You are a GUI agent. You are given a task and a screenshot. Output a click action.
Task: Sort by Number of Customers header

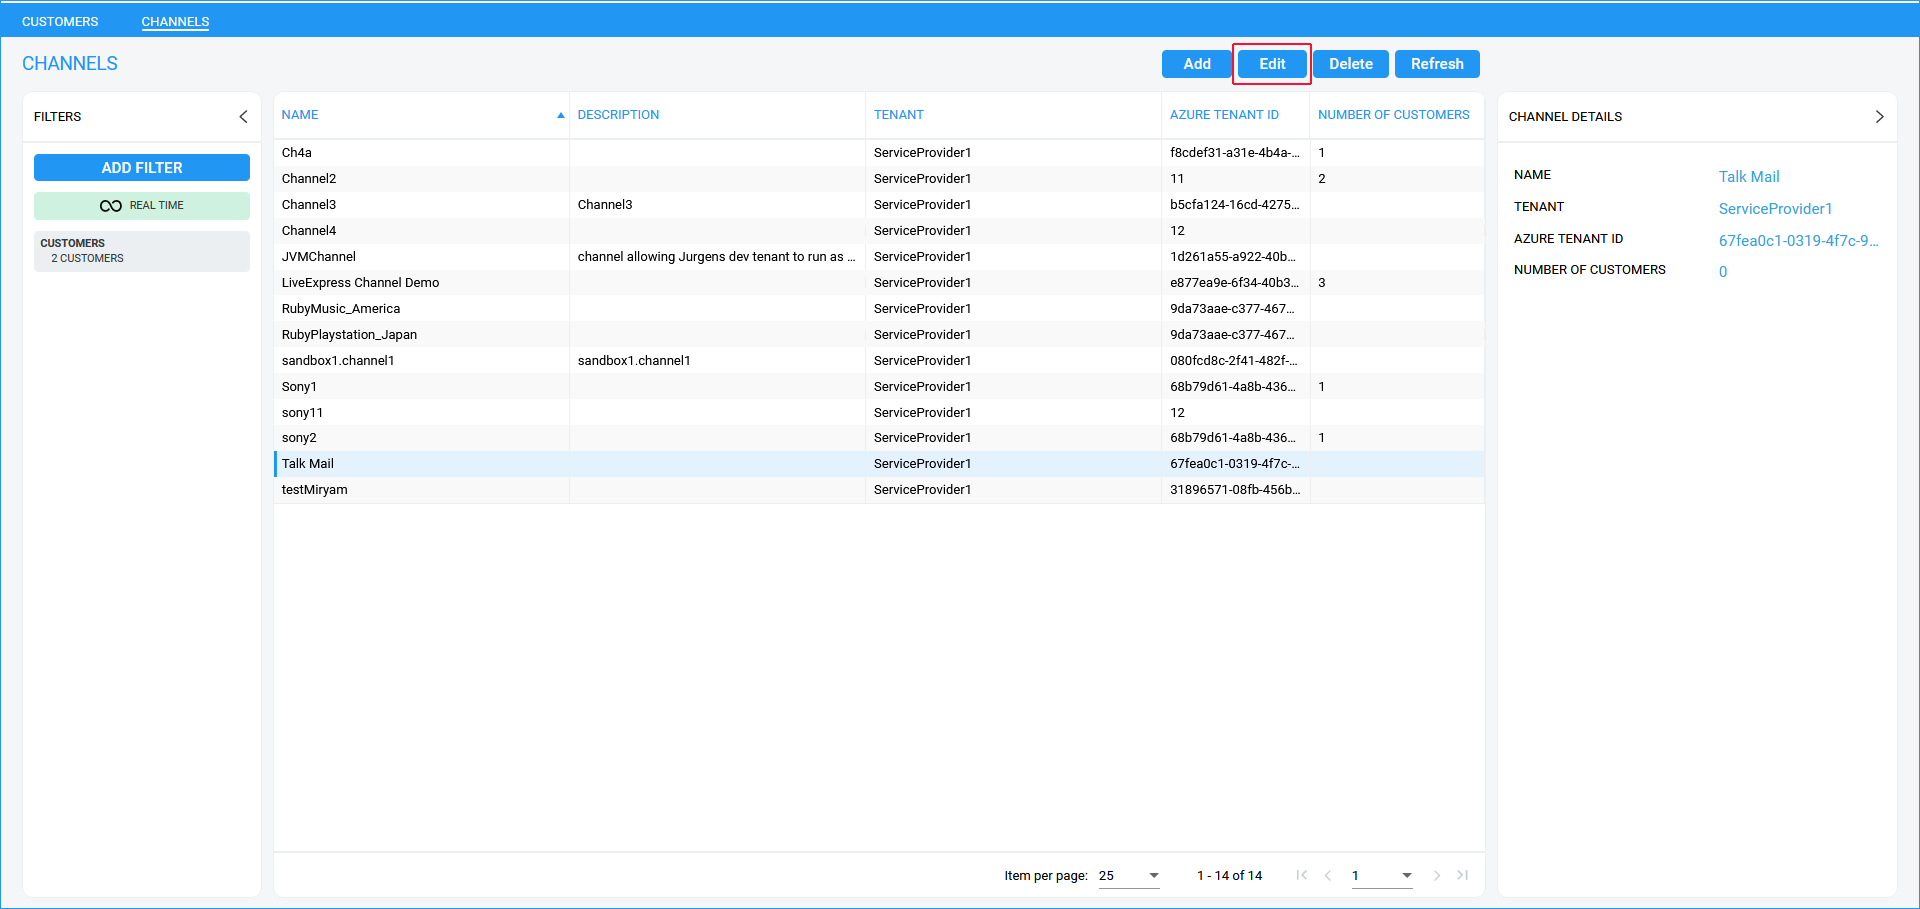[1394, 115]
